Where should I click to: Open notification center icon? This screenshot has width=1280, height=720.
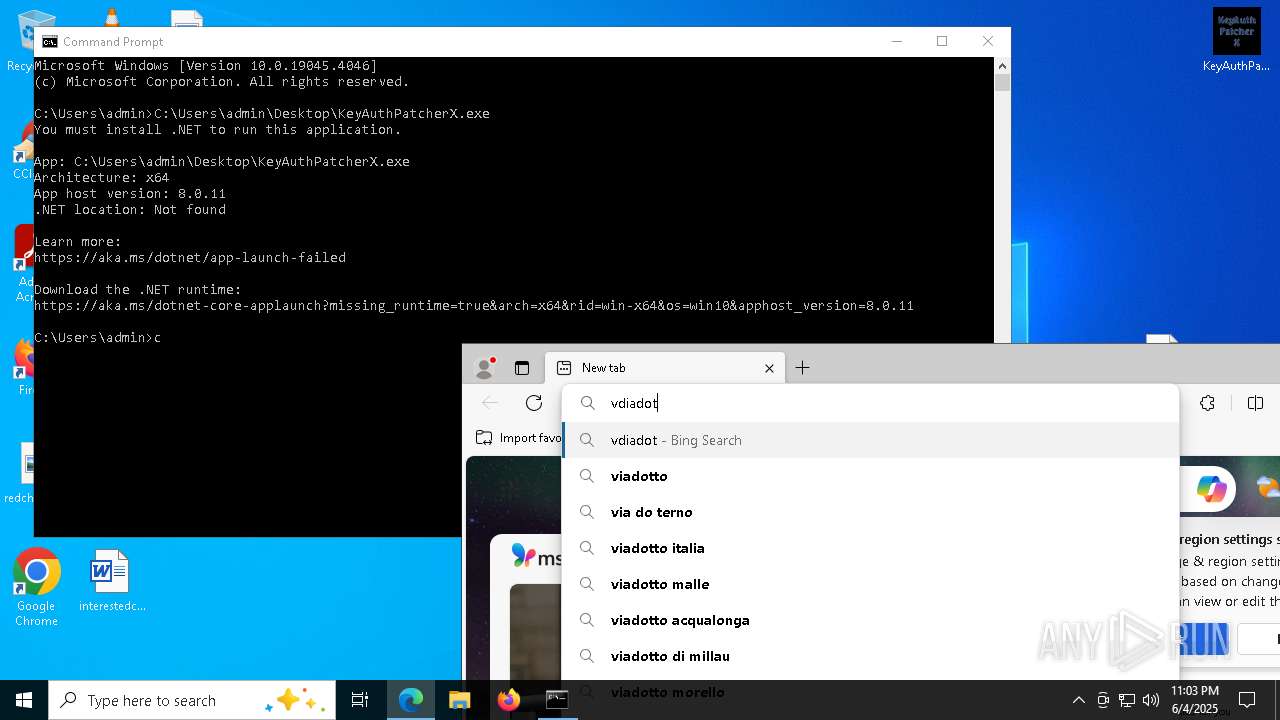[1247, 700]
